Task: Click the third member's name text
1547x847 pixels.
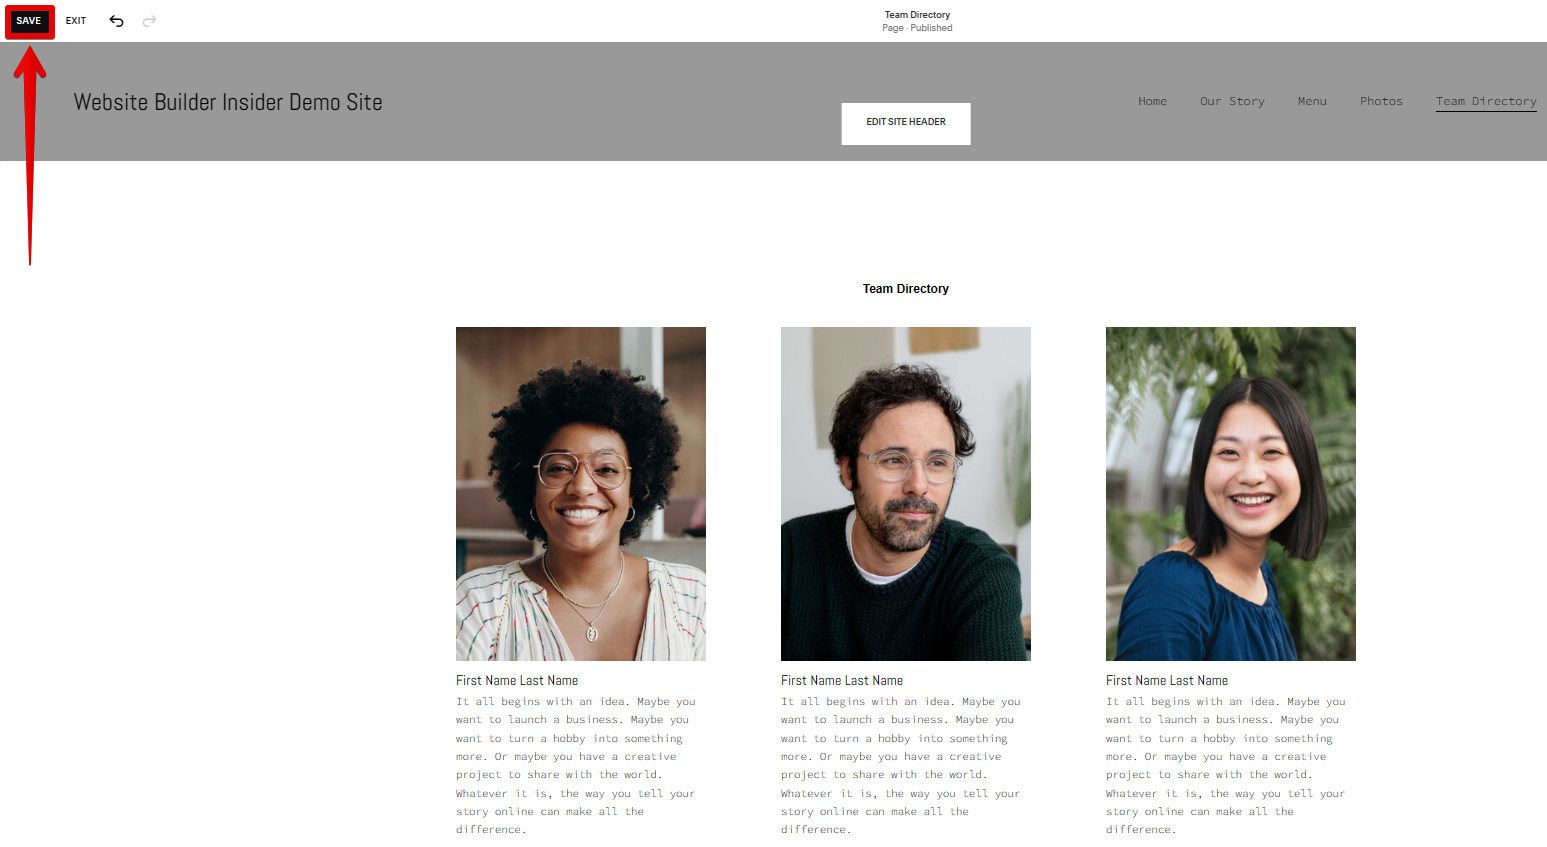Action: click(1167, 681)
